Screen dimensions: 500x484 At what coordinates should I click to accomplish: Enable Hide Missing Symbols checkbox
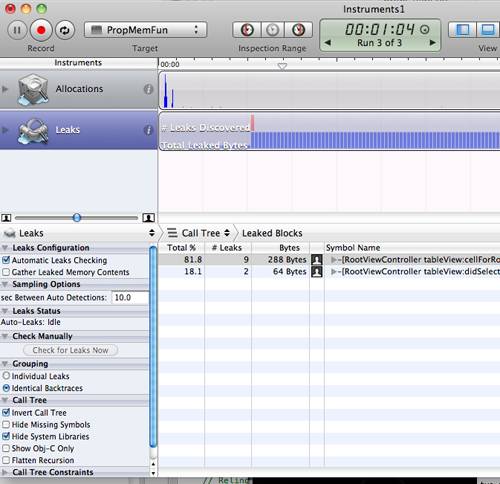6,424
